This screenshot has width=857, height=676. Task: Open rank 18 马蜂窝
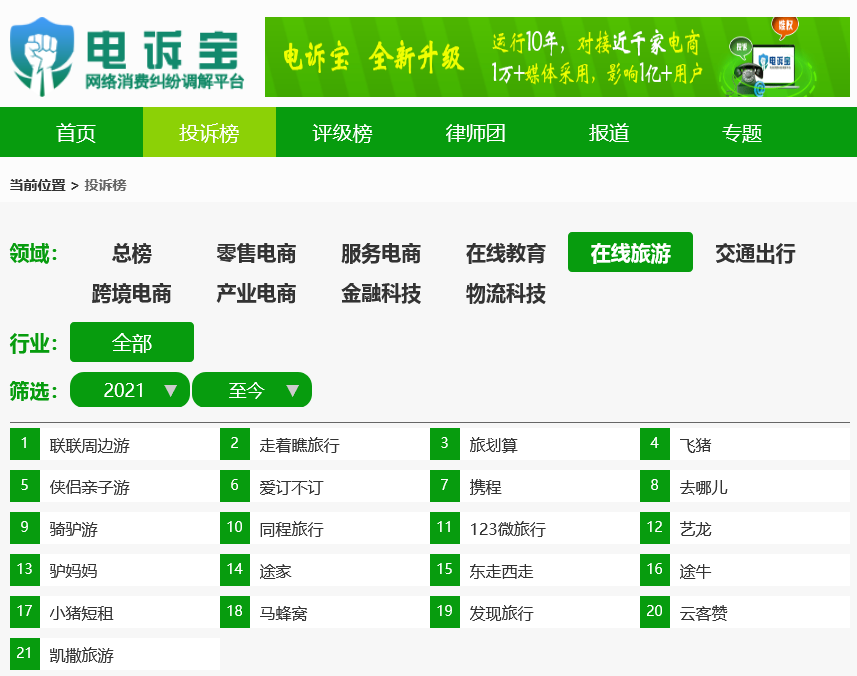(x=325, y=612)
